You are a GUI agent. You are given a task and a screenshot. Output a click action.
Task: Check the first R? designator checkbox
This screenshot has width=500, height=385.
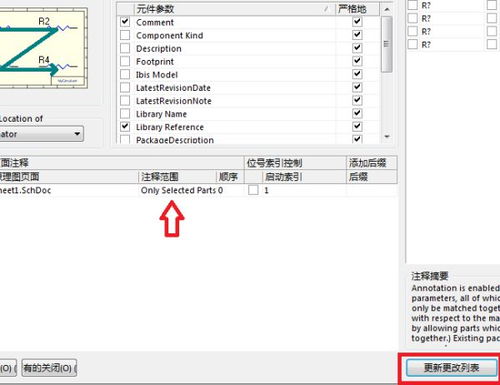click(413, 5)
